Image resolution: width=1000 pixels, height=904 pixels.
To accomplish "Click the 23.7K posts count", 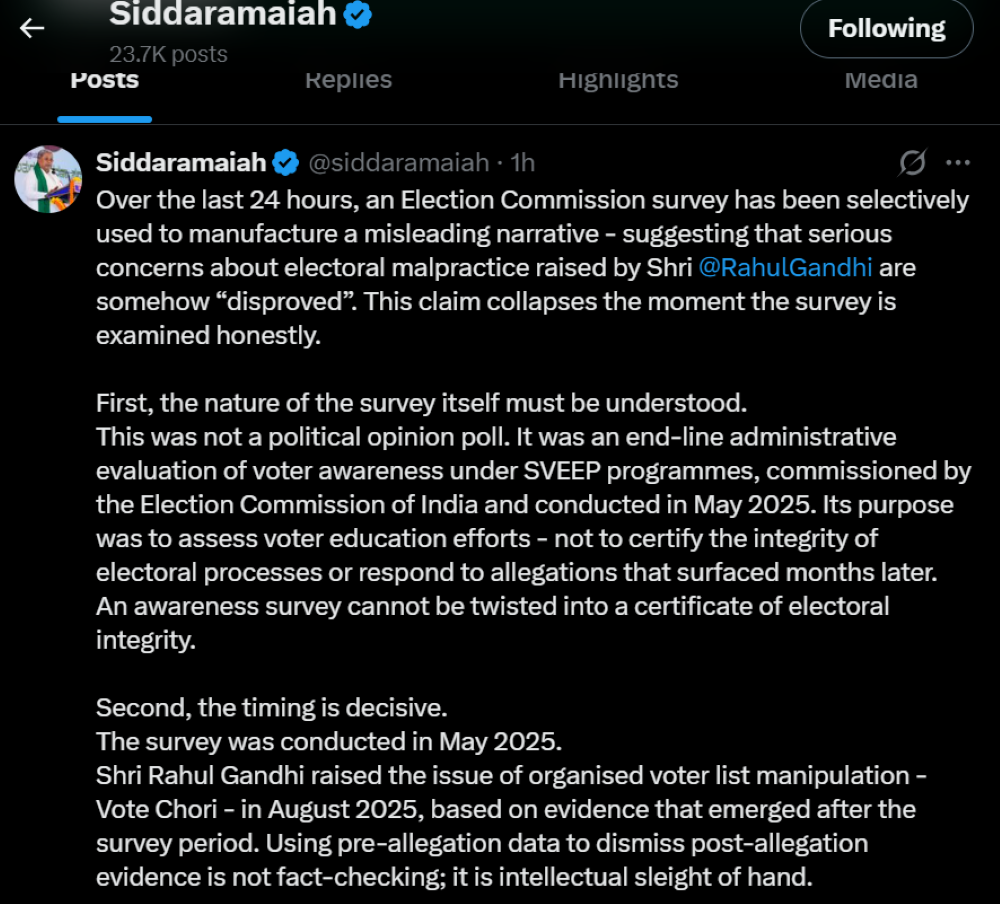I will pyautogui.click(x=168, y=54).
